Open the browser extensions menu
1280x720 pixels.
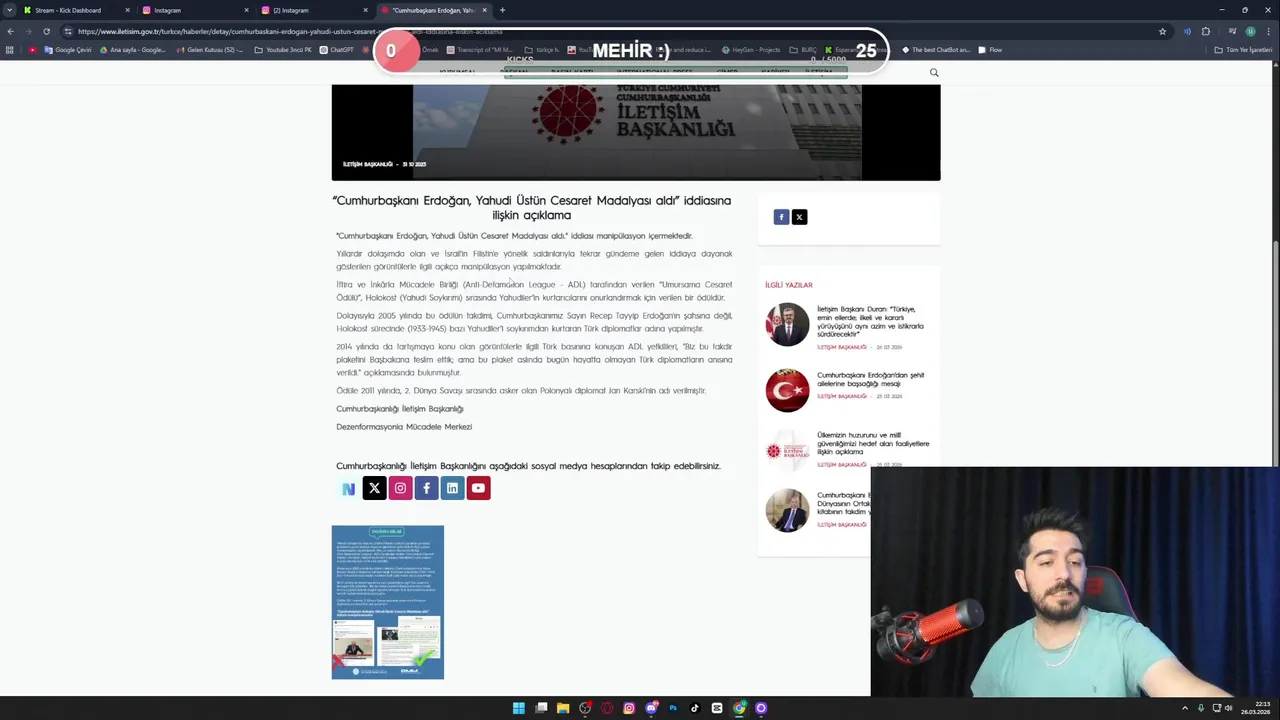1206,31
